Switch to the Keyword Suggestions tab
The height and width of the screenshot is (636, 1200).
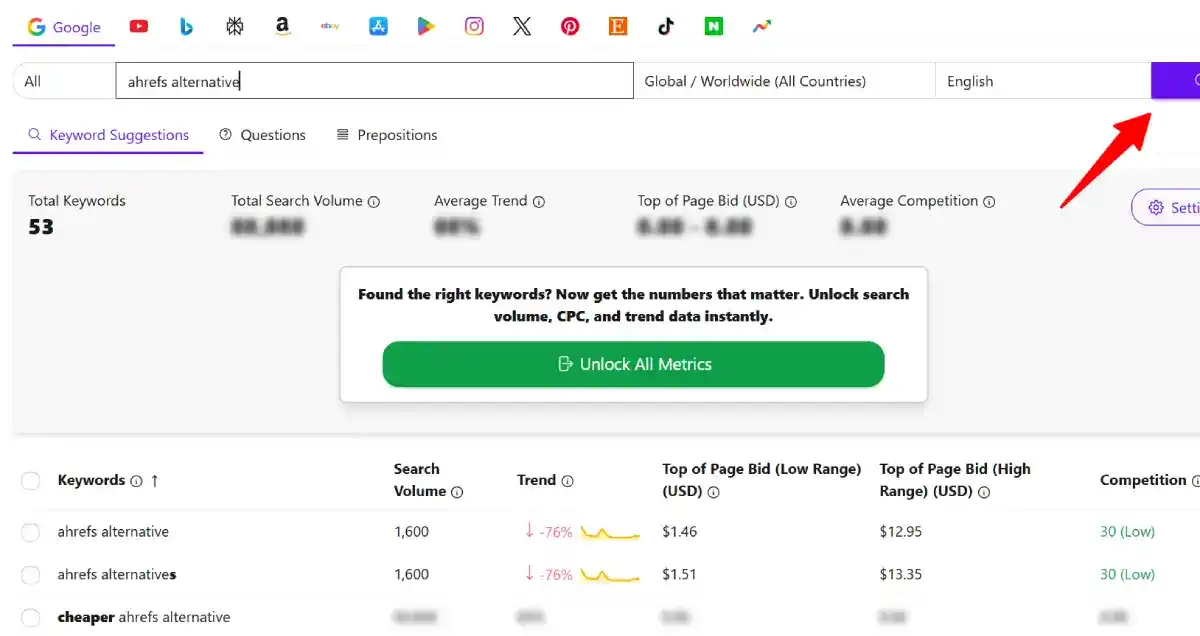[108, 135]
